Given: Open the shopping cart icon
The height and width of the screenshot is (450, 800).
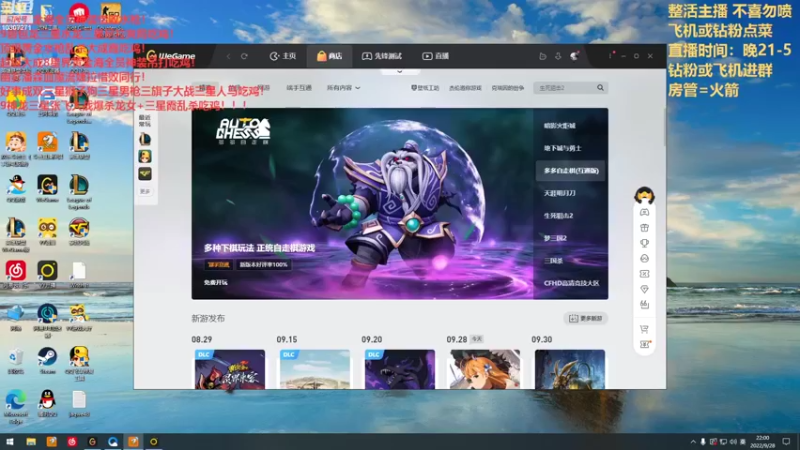Looking at the screenshot, I should point(644,329).
